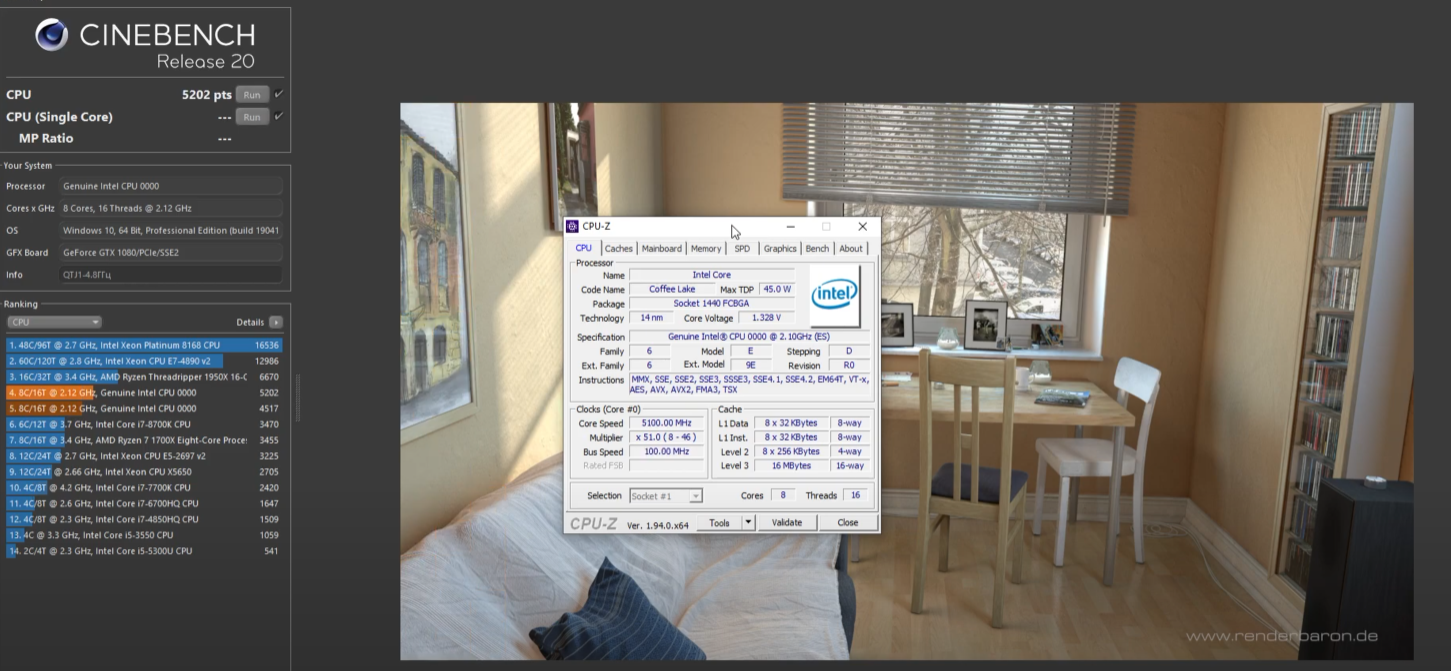Switch to the Caches tab
This screenshot has height=671, width=1451.
coord(619,248)
